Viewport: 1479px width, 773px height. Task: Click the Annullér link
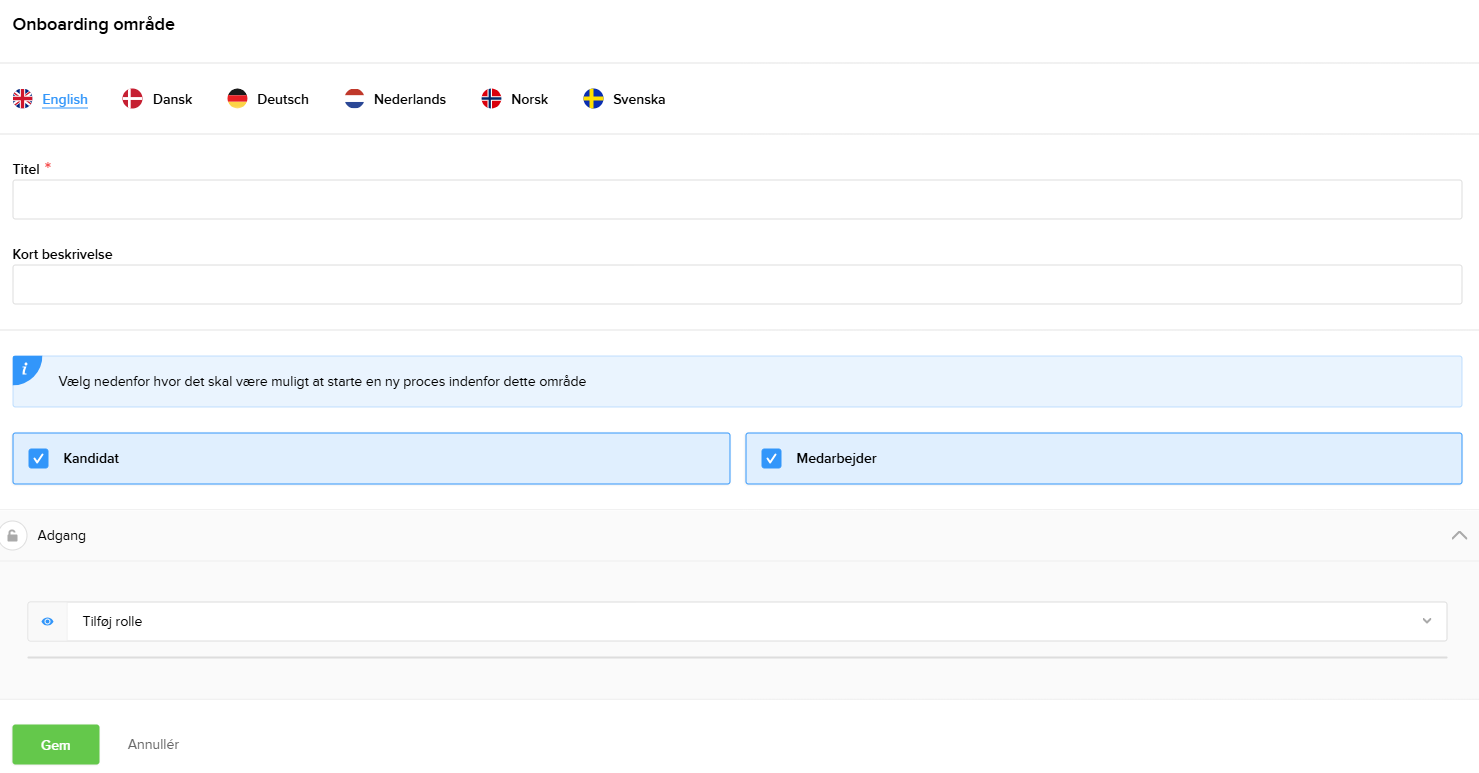(x=152, y=744)
